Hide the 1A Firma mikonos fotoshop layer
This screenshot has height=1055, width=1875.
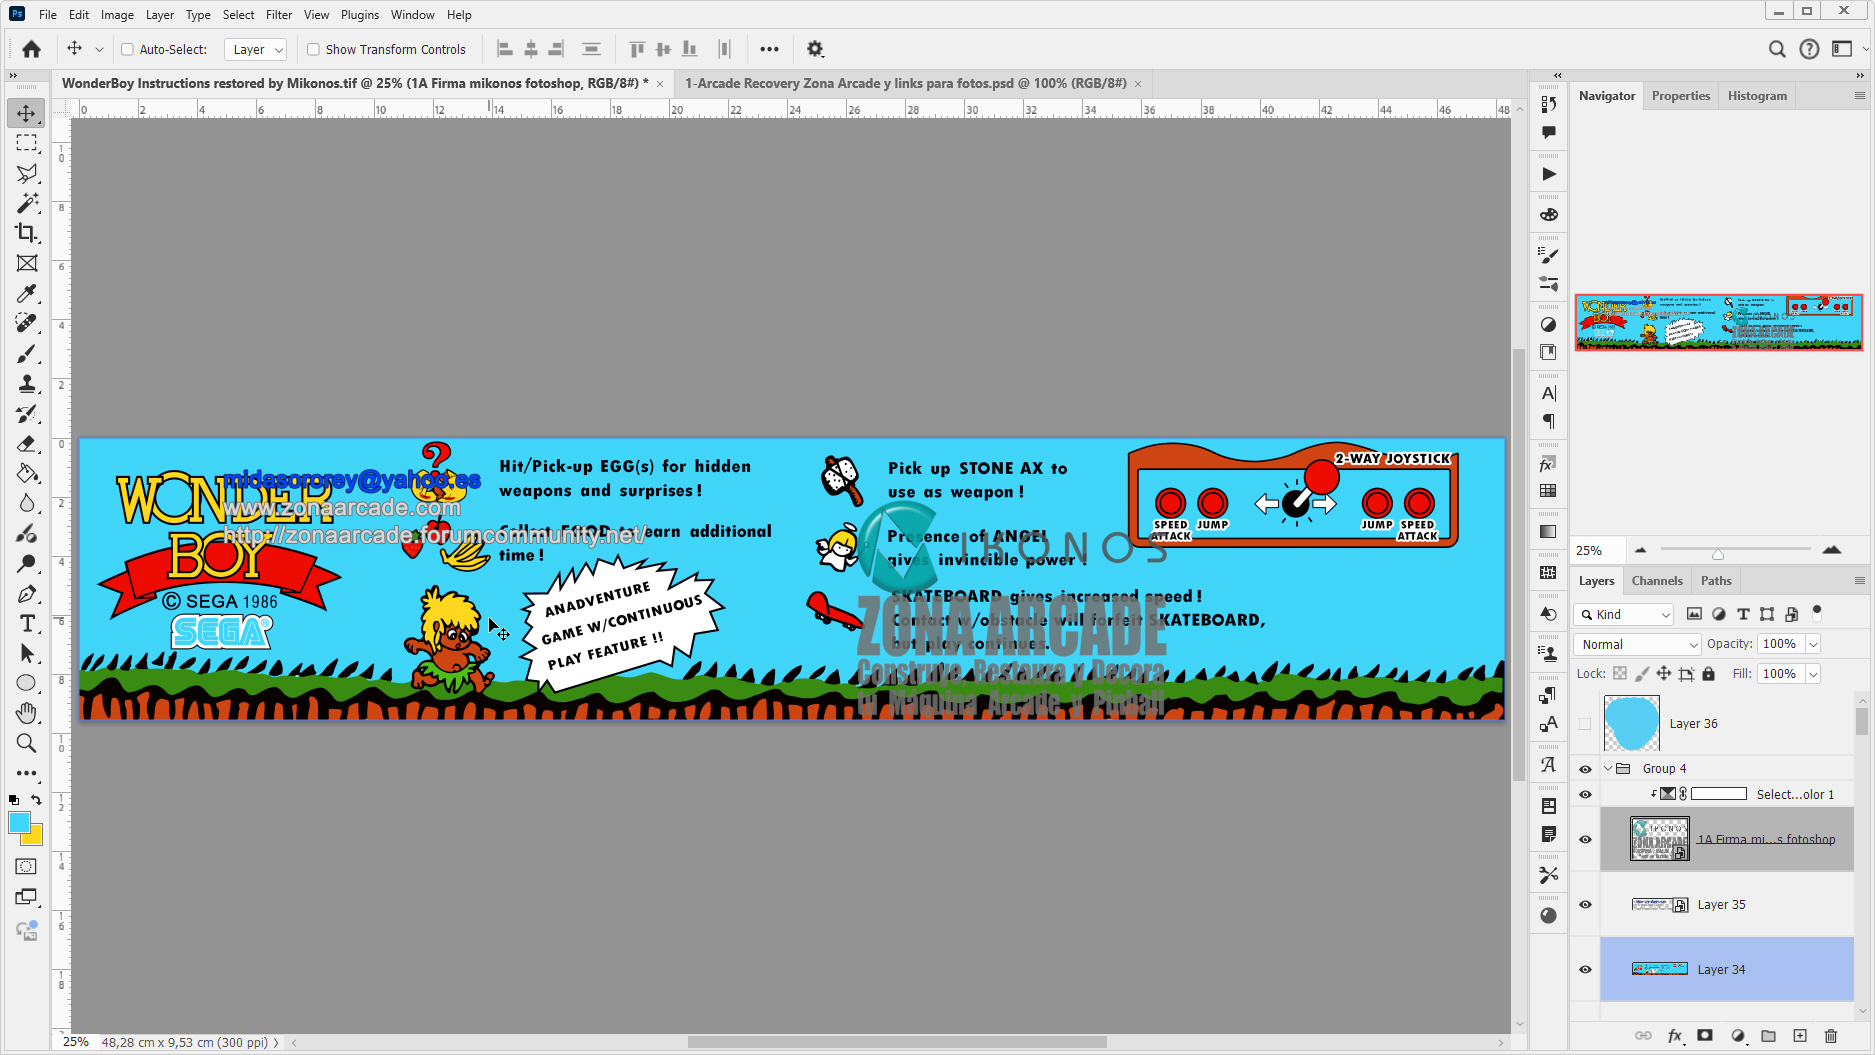click(x=1585, y=839)
